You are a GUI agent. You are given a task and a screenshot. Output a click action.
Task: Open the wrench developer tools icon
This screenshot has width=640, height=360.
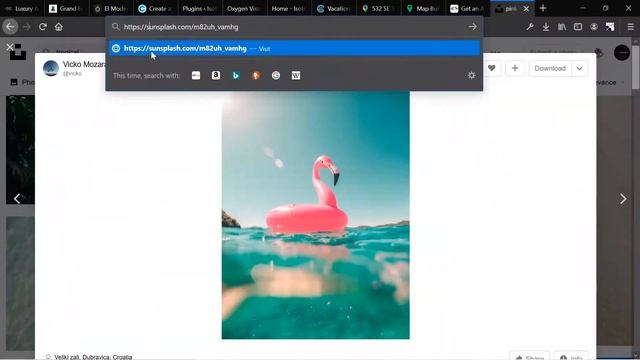(x=530, y=27)
